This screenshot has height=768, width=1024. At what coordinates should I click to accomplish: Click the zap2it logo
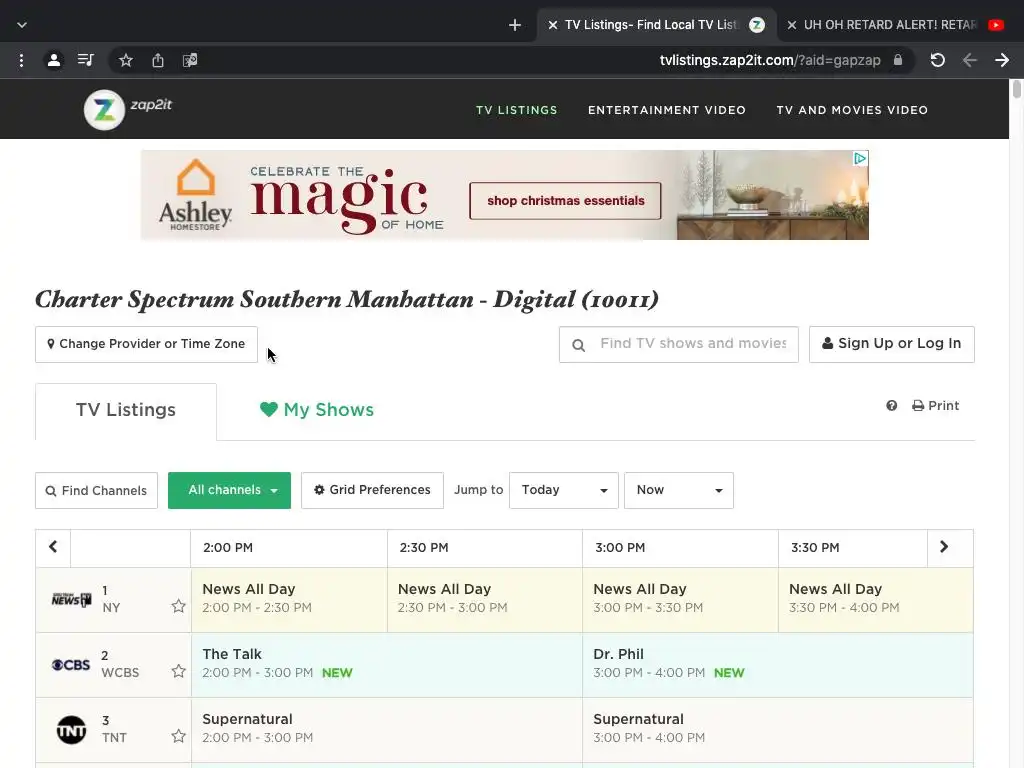128,109
